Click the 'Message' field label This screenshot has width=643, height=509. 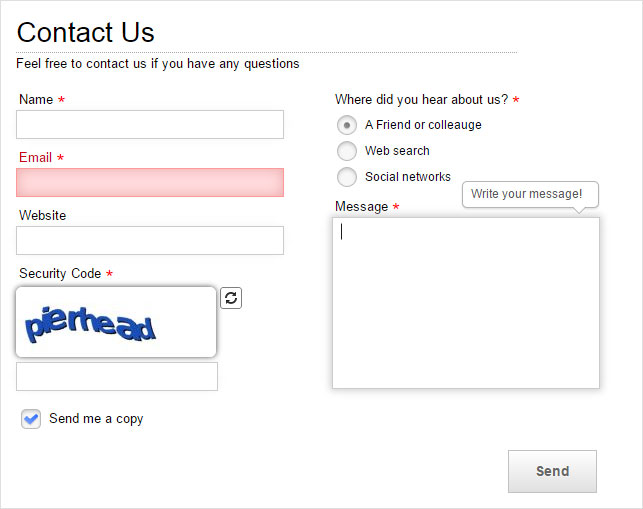coord(361,207)
